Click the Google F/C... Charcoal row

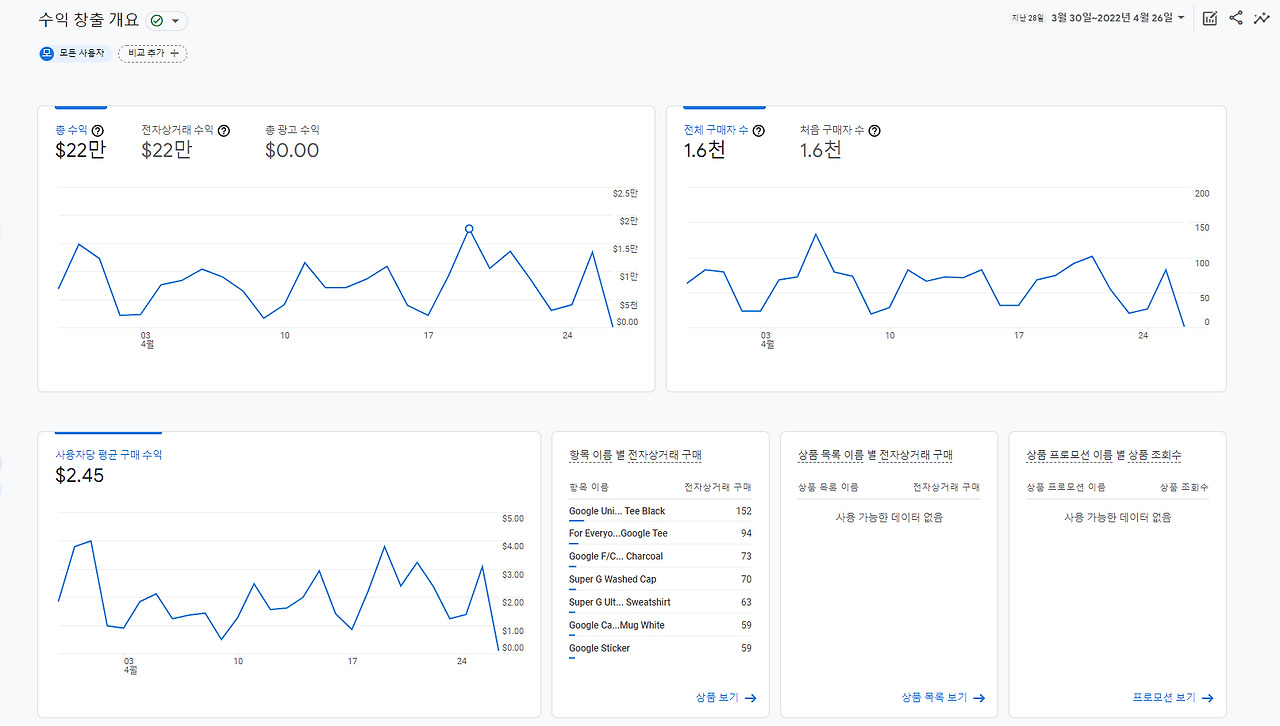660,557
